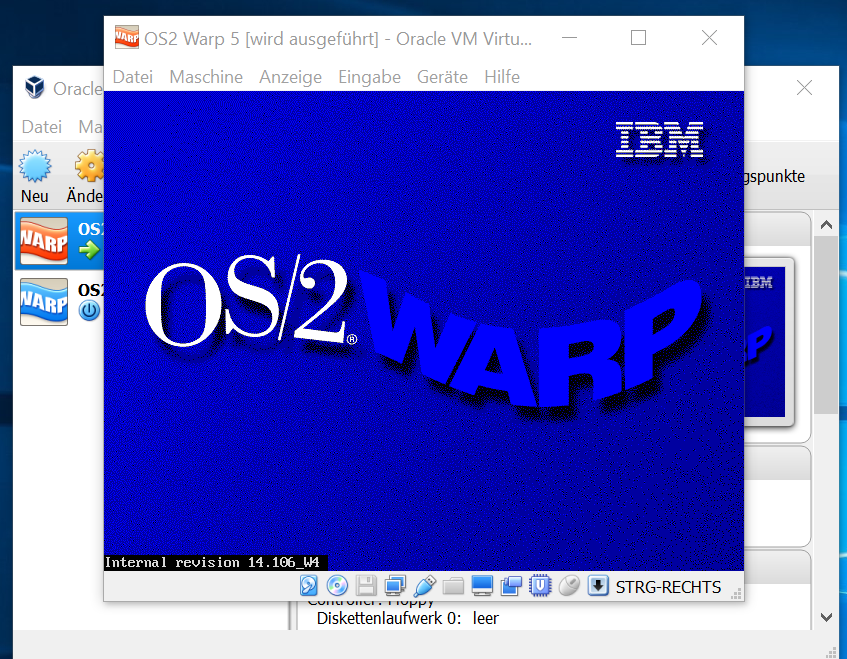This screenshot has width=847, height=659.
Task: Open the Hilfe menu
Action: (x=502, y=77)
